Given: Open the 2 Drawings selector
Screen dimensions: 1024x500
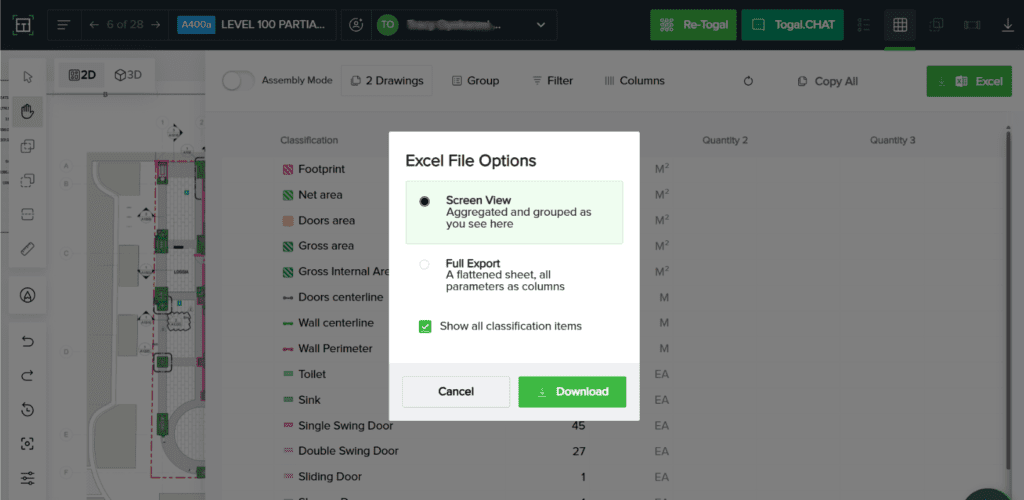Looking at the screenshot, I should 387,81.
